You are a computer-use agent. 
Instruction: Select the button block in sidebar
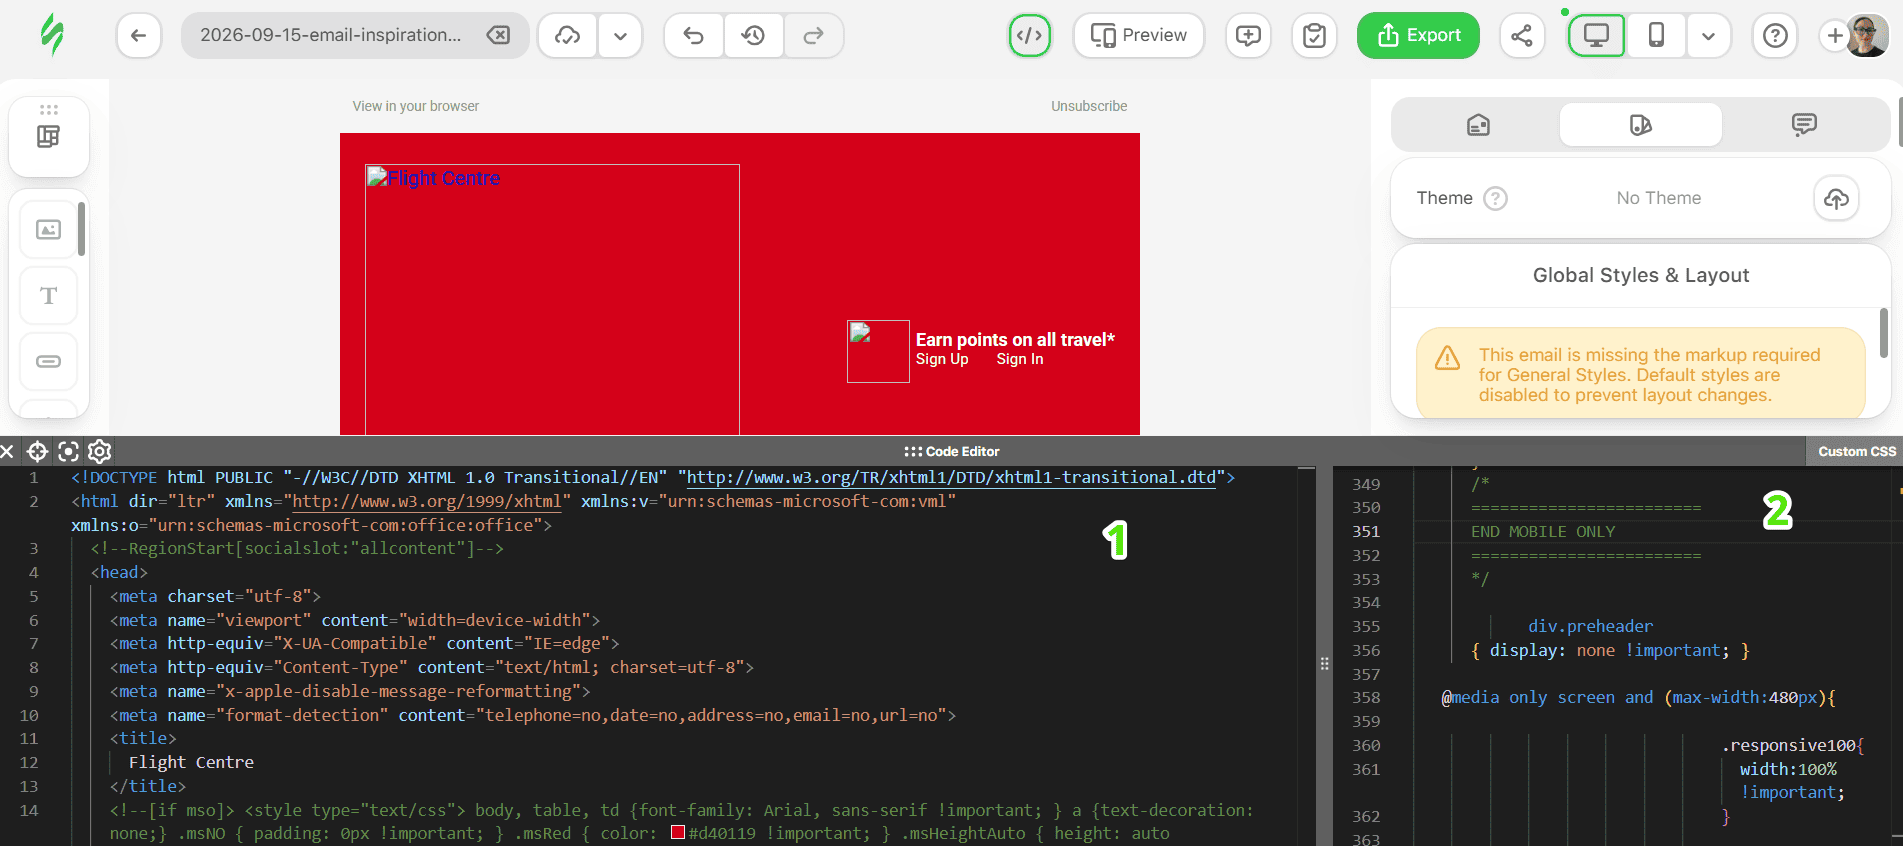49,361
